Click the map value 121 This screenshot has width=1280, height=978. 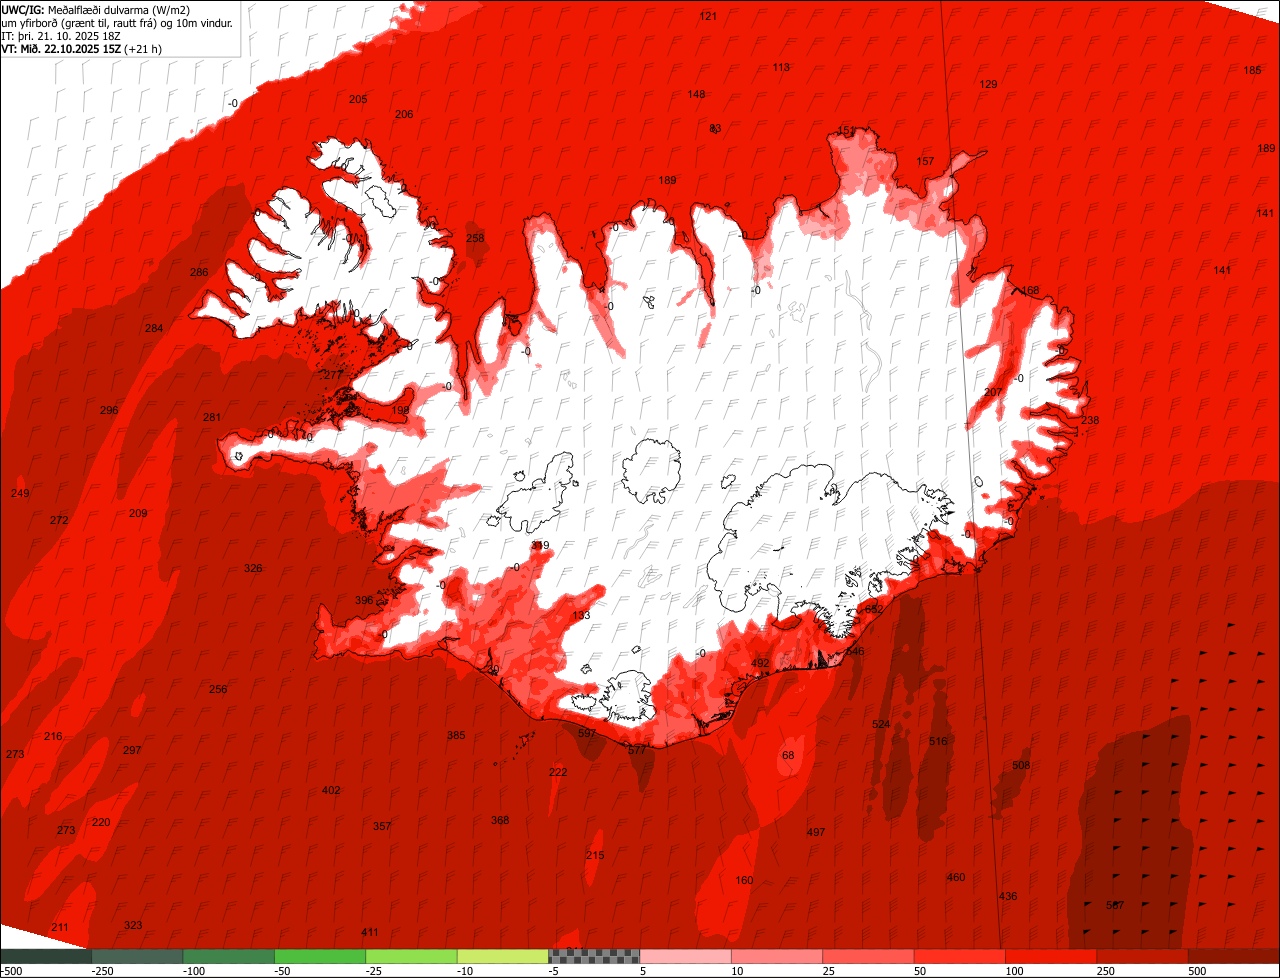(708, 16)
